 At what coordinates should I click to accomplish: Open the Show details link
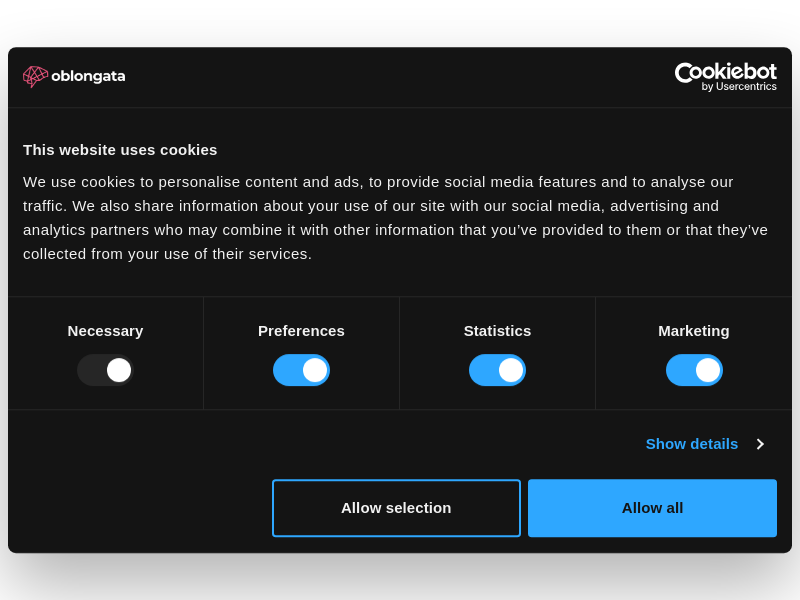pos(691,444)
